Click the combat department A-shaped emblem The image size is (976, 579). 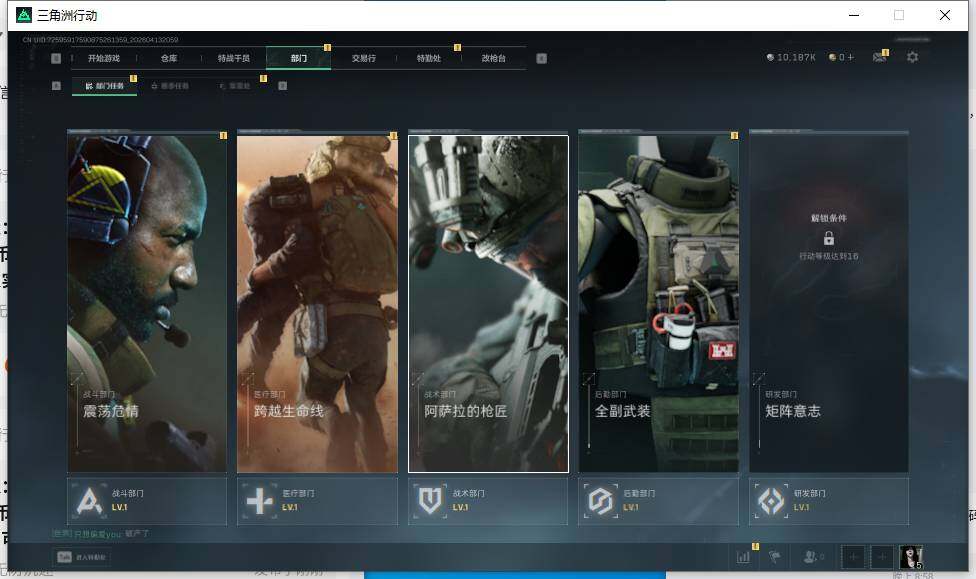[x=89, y=501]
